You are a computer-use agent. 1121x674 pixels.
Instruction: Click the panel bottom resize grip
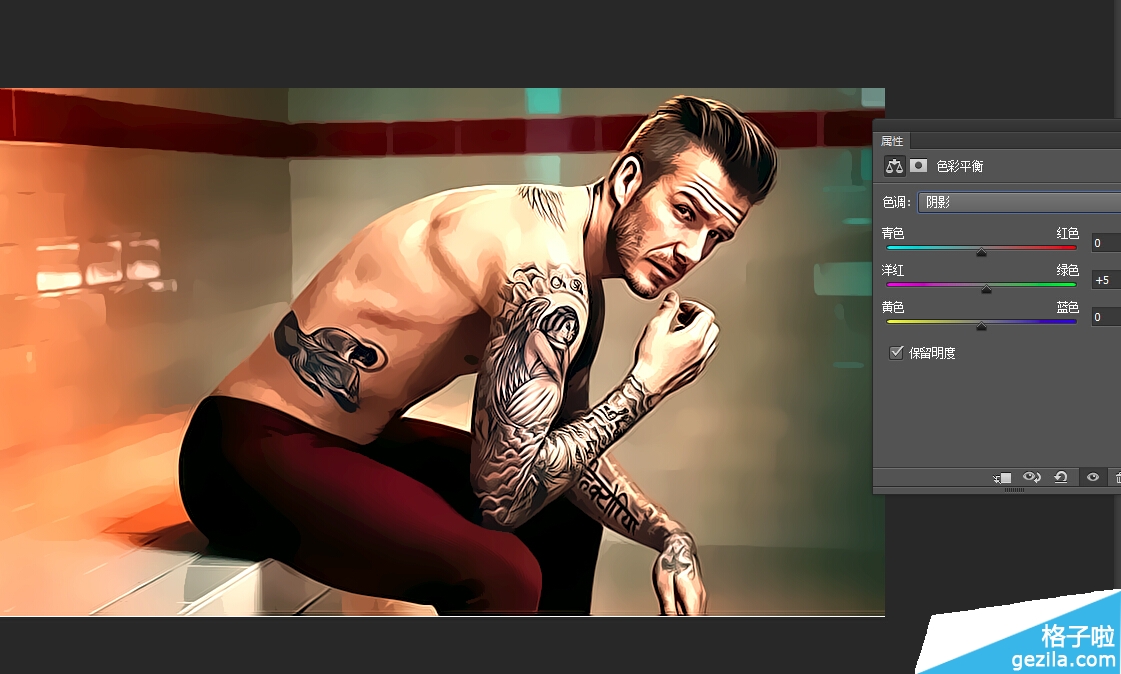(1014, 490)
